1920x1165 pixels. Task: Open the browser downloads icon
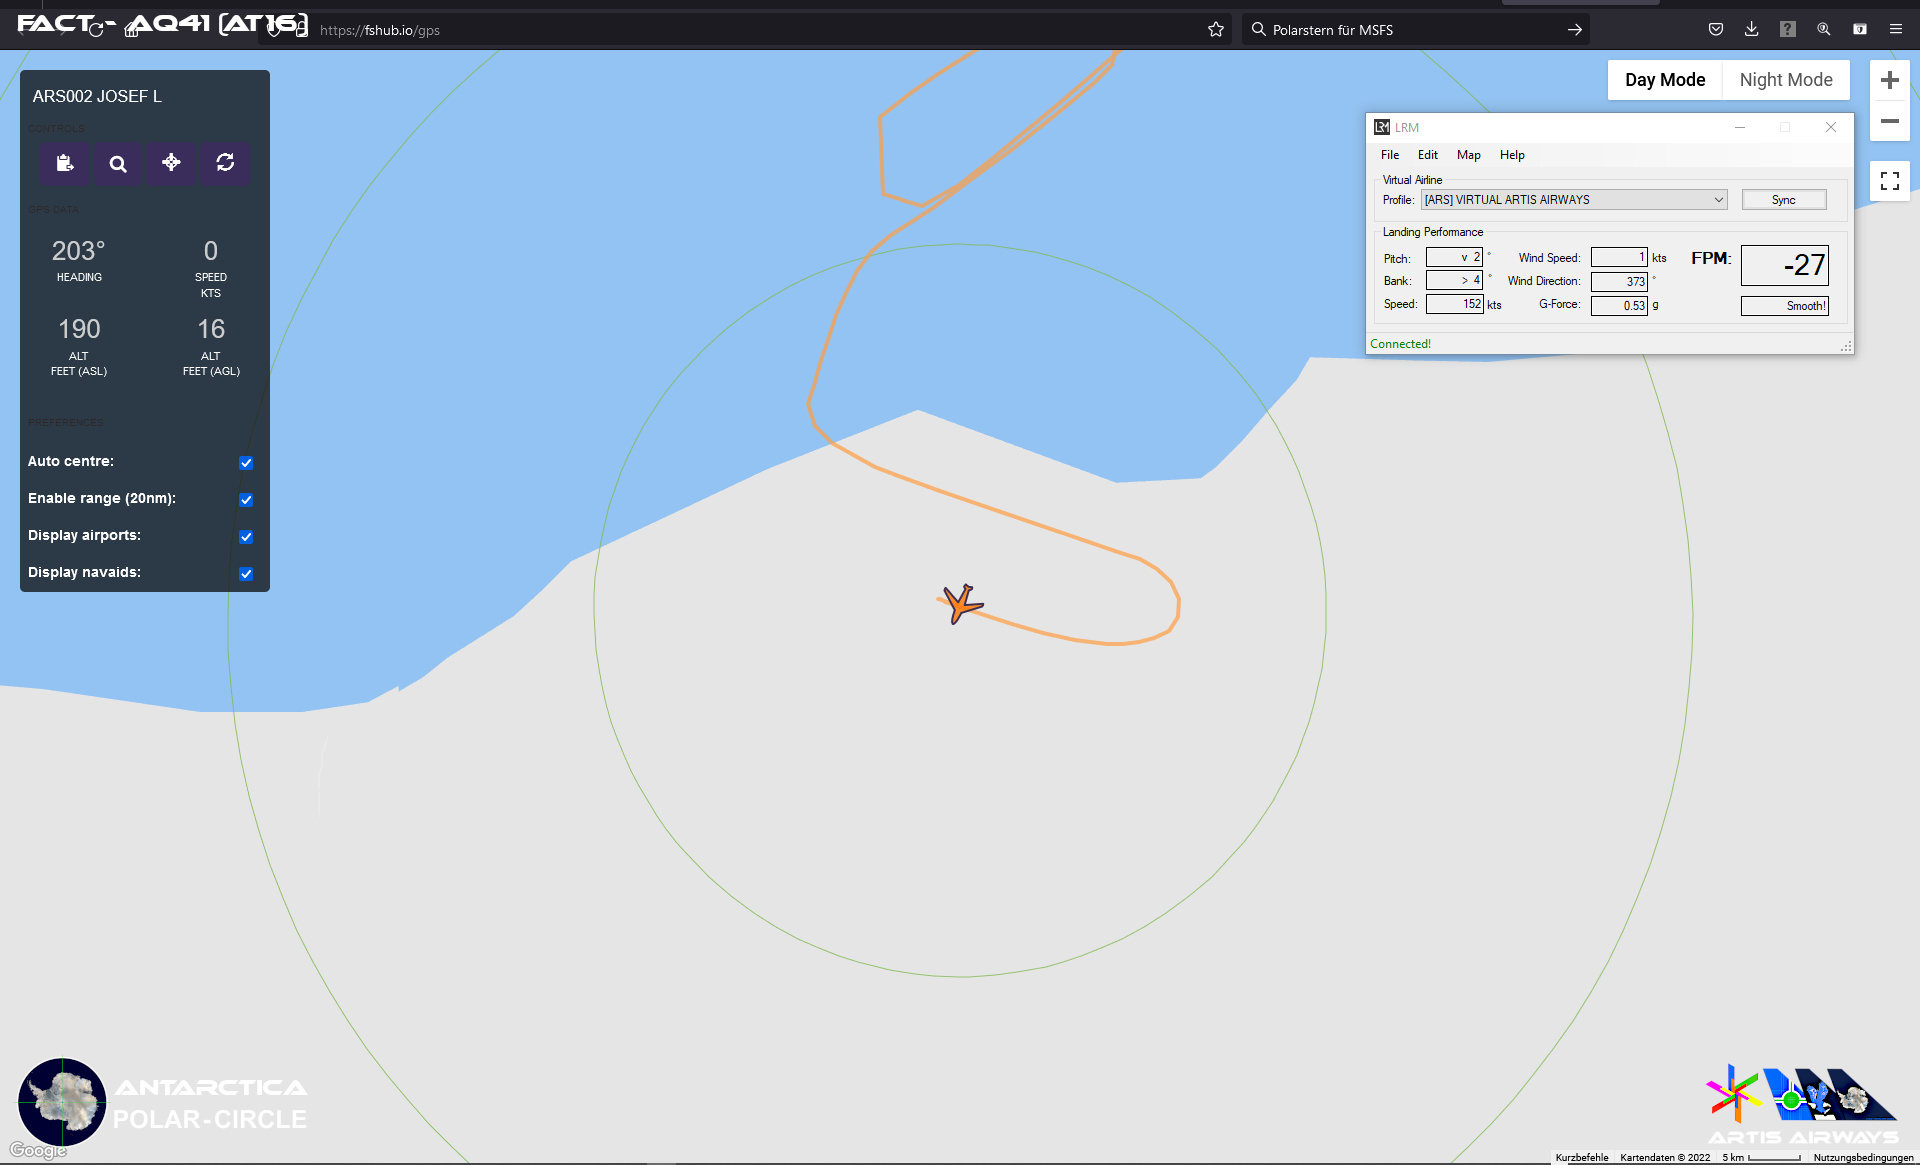[1752, 30]
